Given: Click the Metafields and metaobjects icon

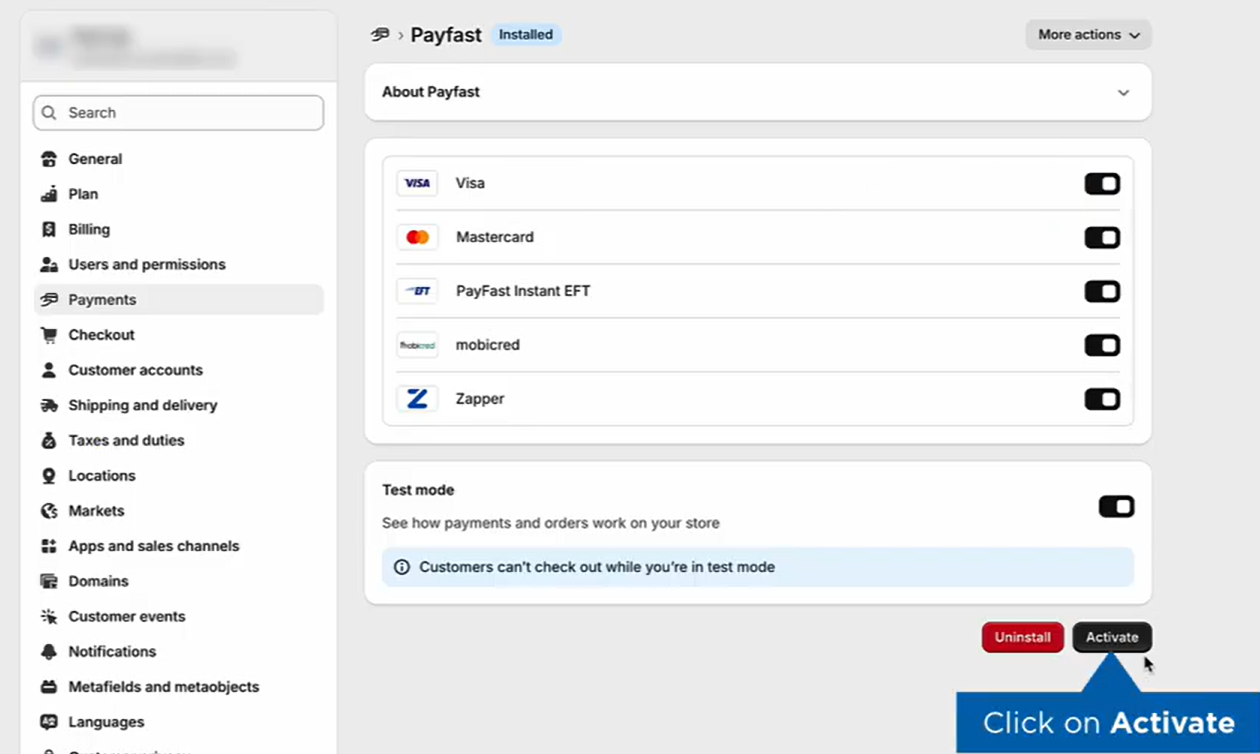Looking at the screenshot, I should 49,687.
